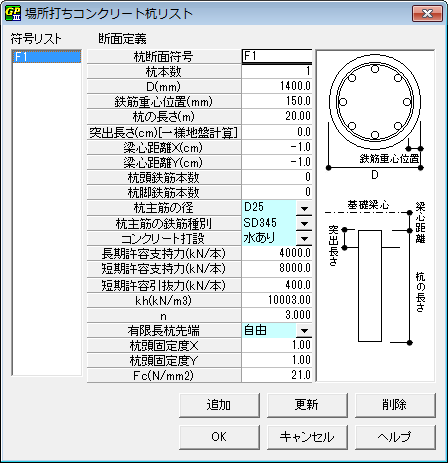Click the kh(kN/m3) value 10003.00 field
The height and width of the screenshot is (463, 448).
click(277, 300)
